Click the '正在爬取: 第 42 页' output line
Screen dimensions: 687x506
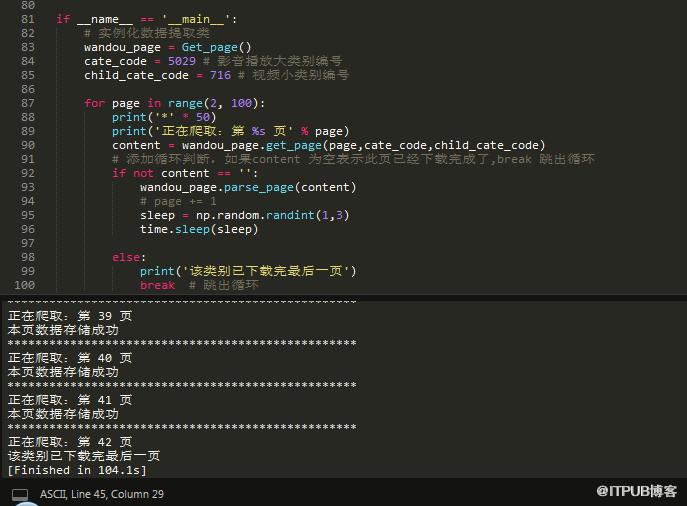pos(70,442)
